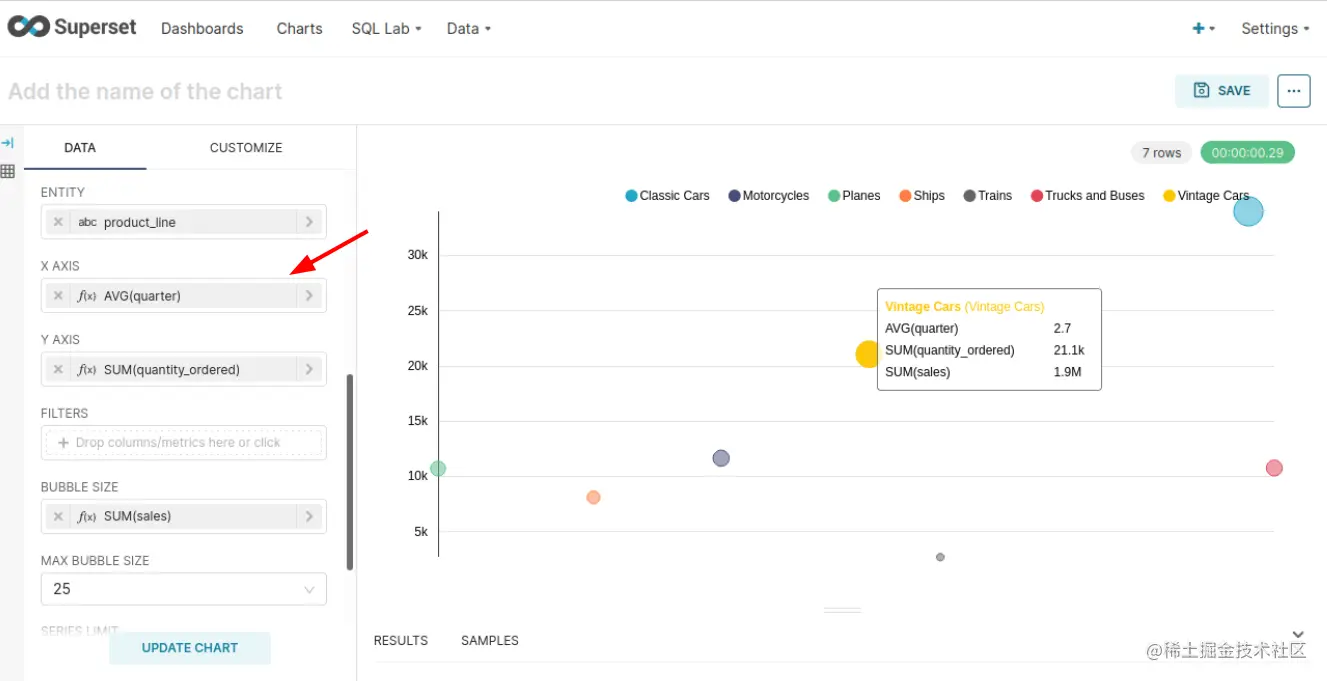Image resolution: width=1327 pixels, height=681 pixels.
Task: Remove product_line from Entity field
Action: pyautogui.click(x=59, y=222)
